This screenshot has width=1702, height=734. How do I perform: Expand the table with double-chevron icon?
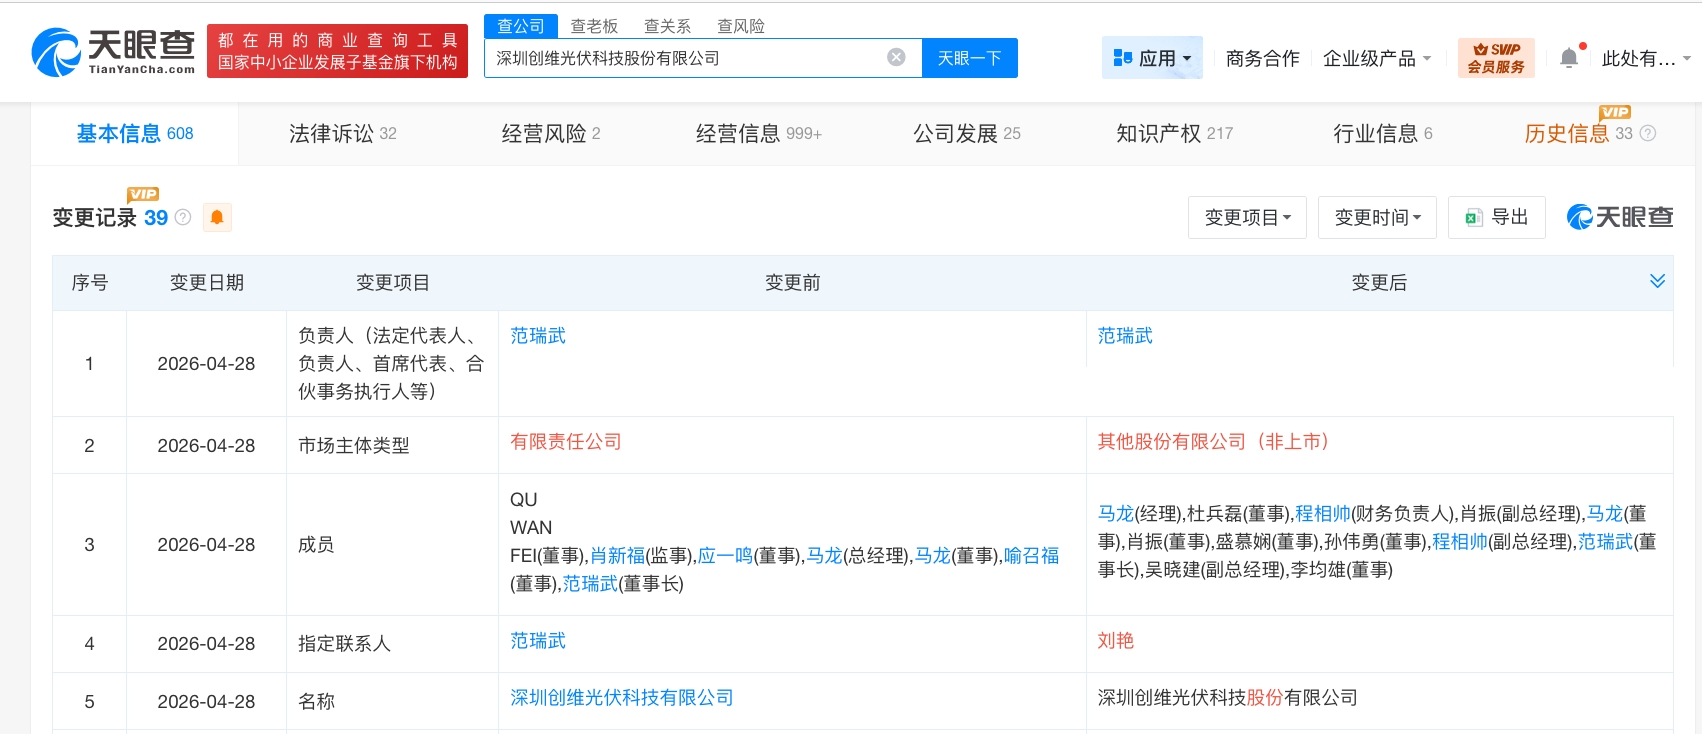pyautogui.click(x=1657, y=281)
